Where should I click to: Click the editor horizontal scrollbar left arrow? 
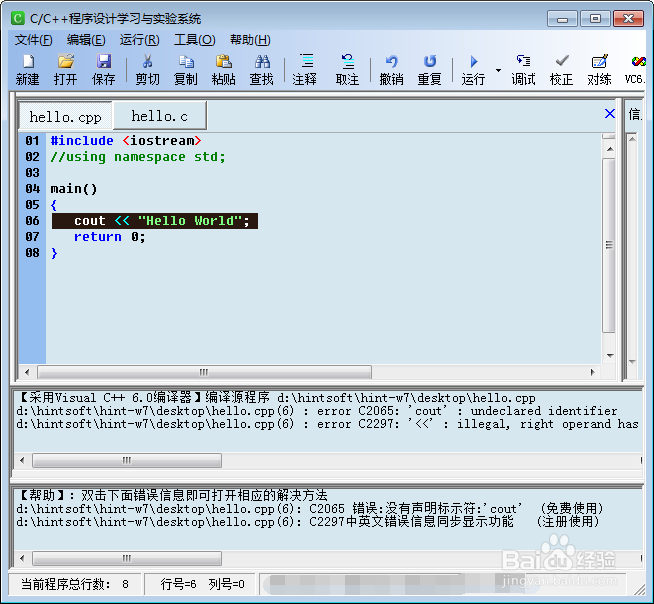pos(27,372)
